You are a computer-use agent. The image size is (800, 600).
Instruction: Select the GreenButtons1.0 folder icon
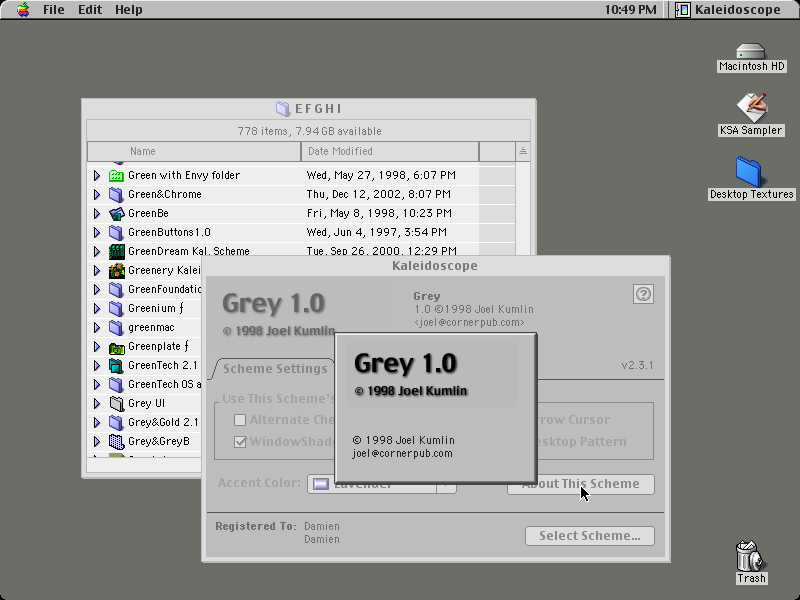pos(116,233)
